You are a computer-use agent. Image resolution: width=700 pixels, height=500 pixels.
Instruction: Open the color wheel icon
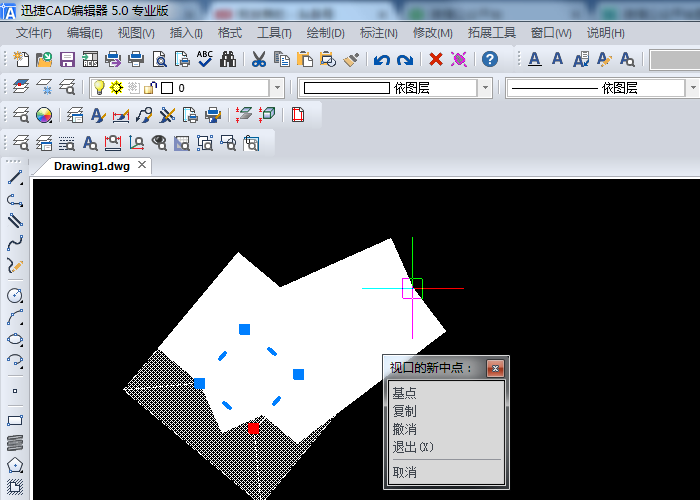click(x=44, y=115)
